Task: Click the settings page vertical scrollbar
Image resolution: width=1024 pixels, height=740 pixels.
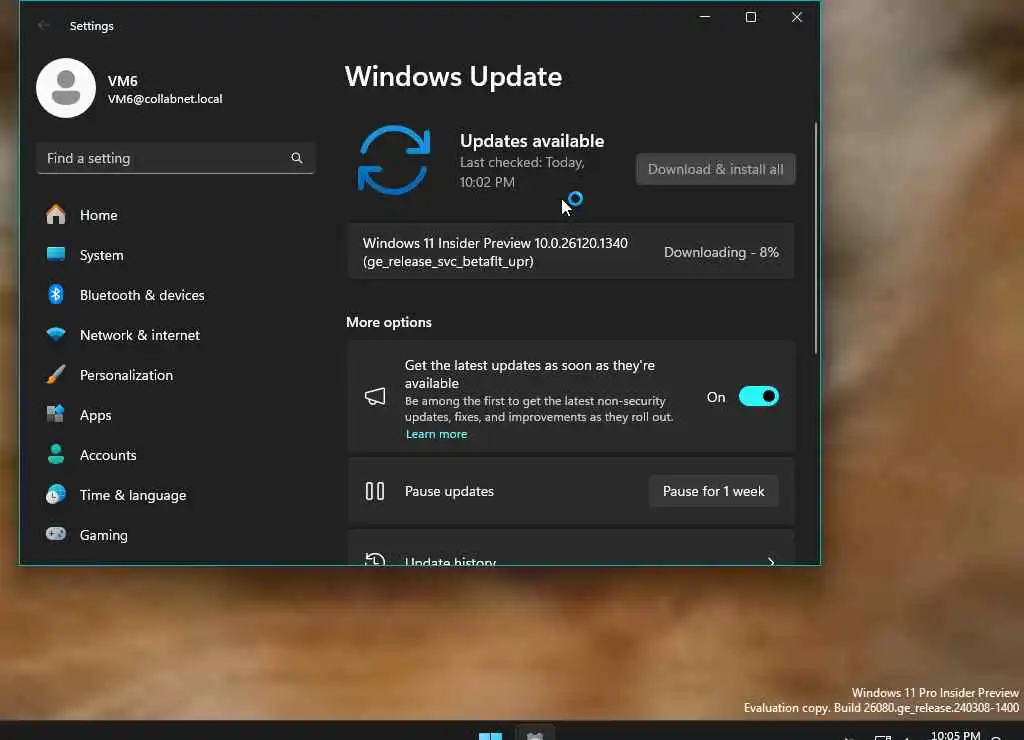Action: [816, 238]
